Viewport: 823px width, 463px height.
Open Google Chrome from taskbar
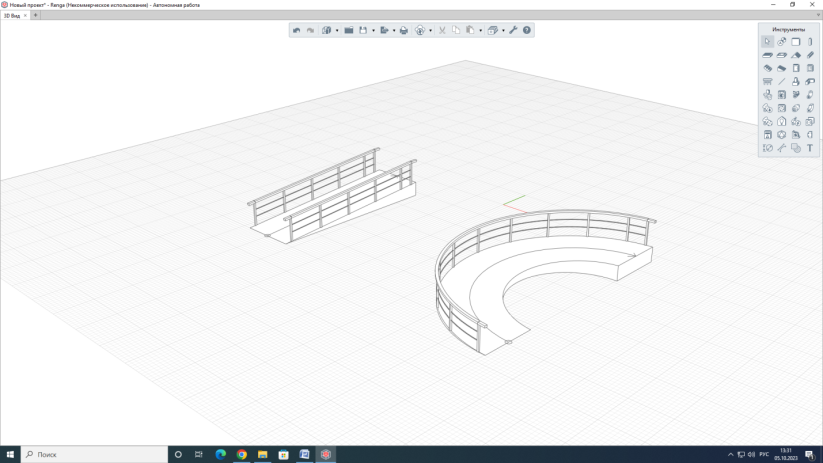click(241, 454)
